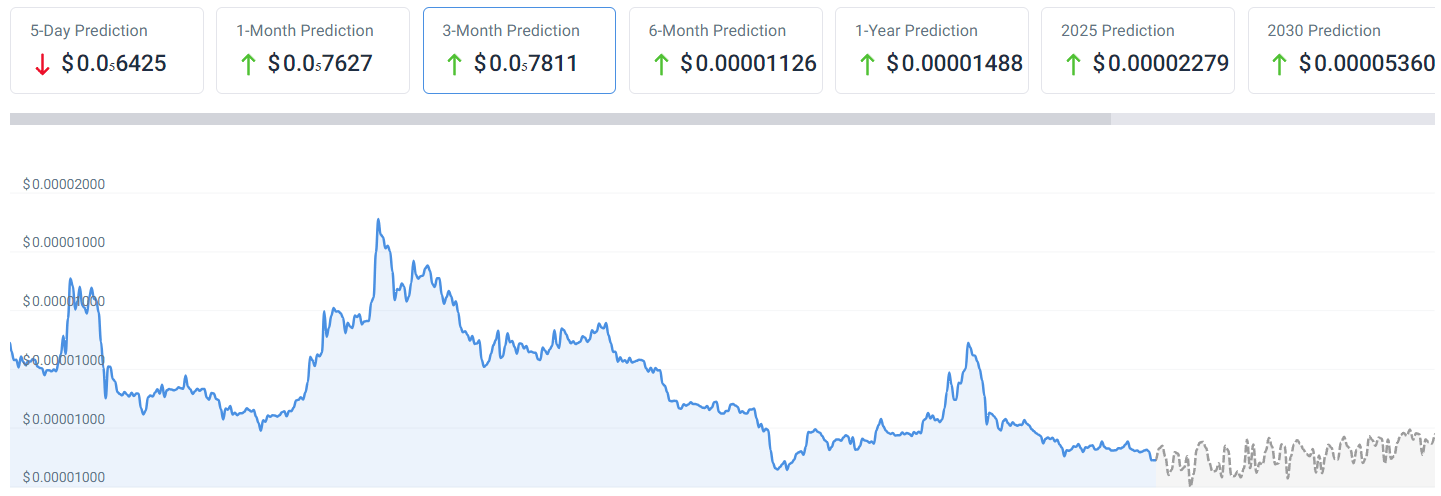The width and height of the screenshot is (1441, 496).
Task: Click the up arrow next to $0.00001126
Action: (x=660, y=65)
